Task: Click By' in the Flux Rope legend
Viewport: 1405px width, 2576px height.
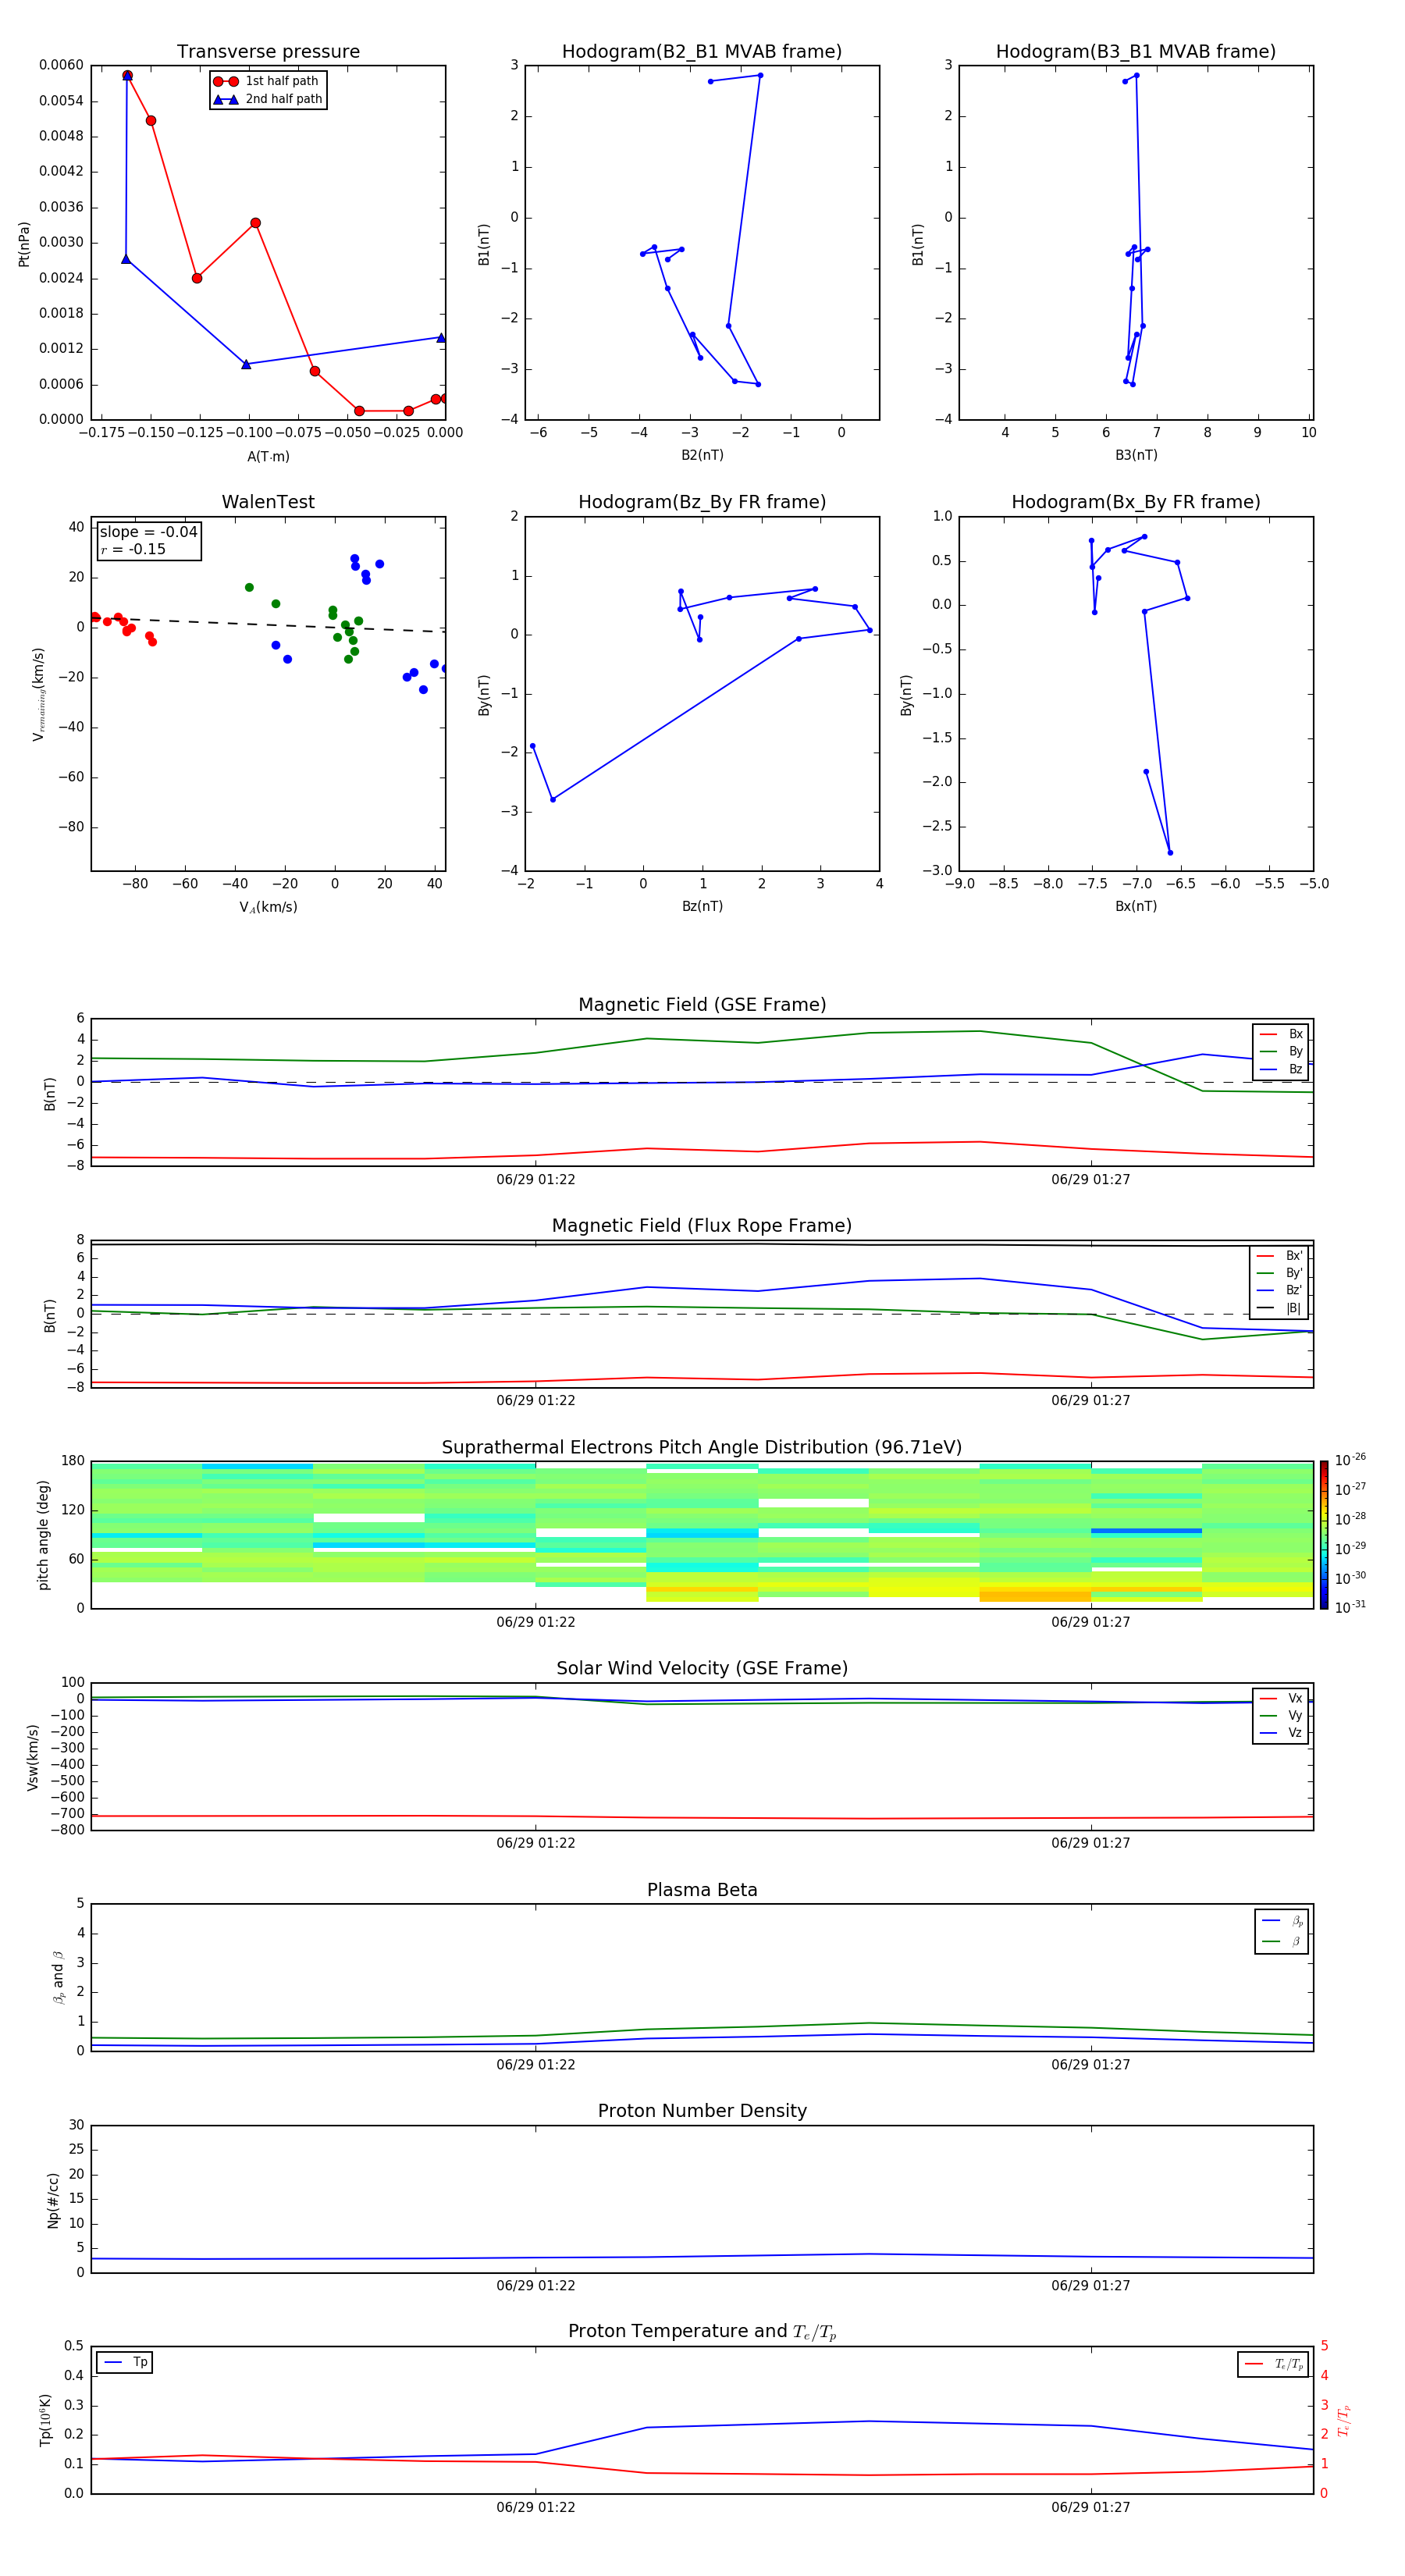Action: pyautogui.click(x=1294, y=1273)
